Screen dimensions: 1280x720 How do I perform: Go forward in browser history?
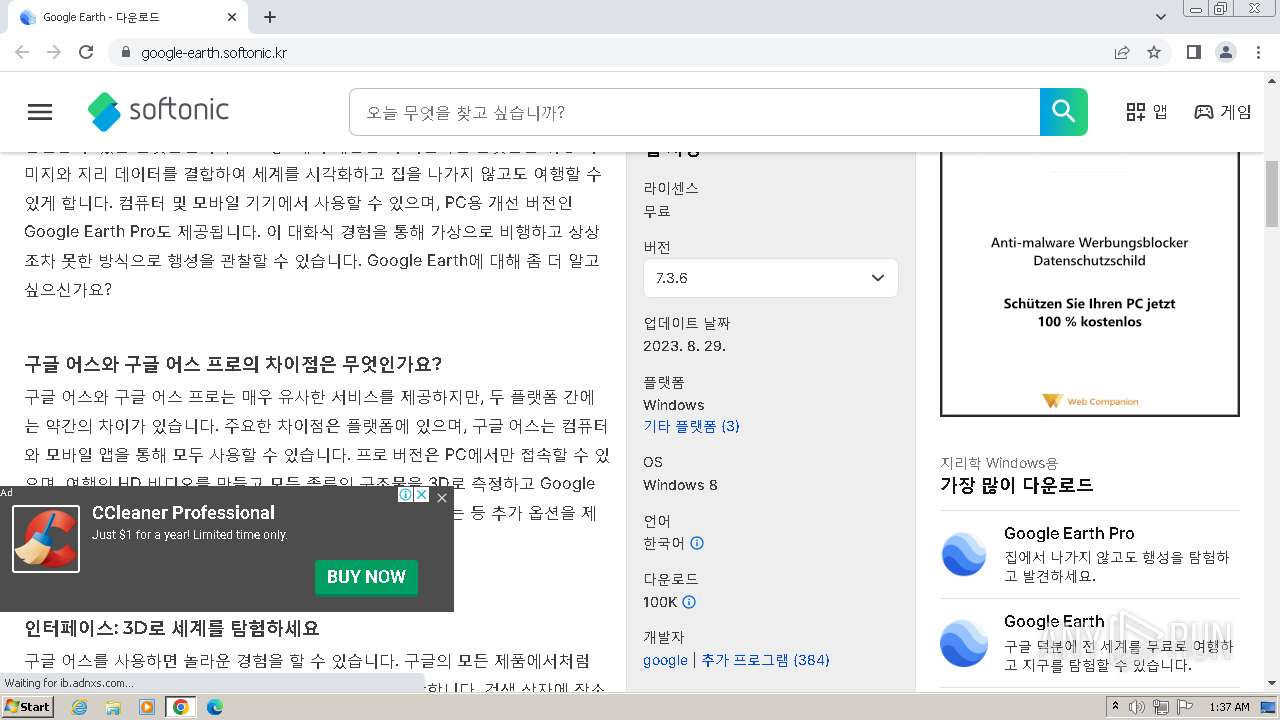54,52
